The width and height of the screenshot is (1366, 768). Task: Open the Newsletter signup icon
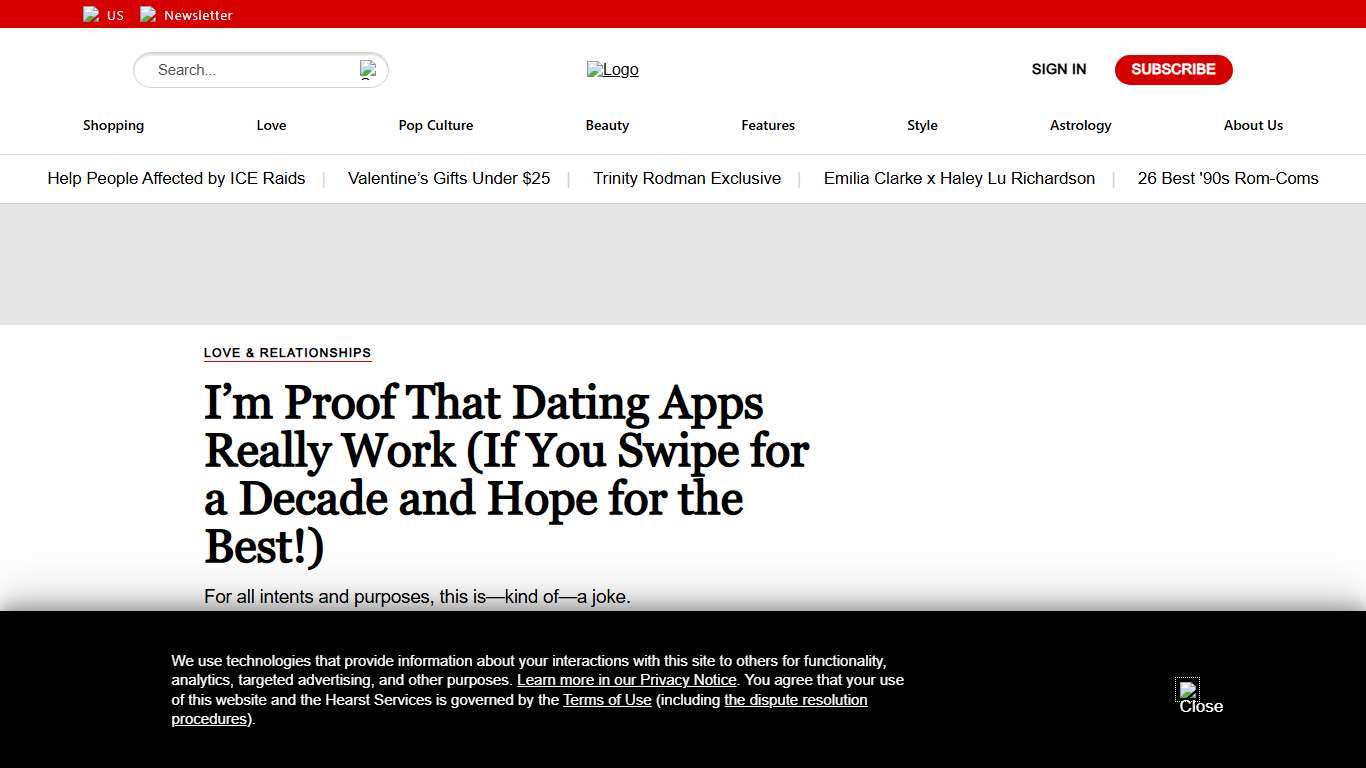[x=149, y=14]
